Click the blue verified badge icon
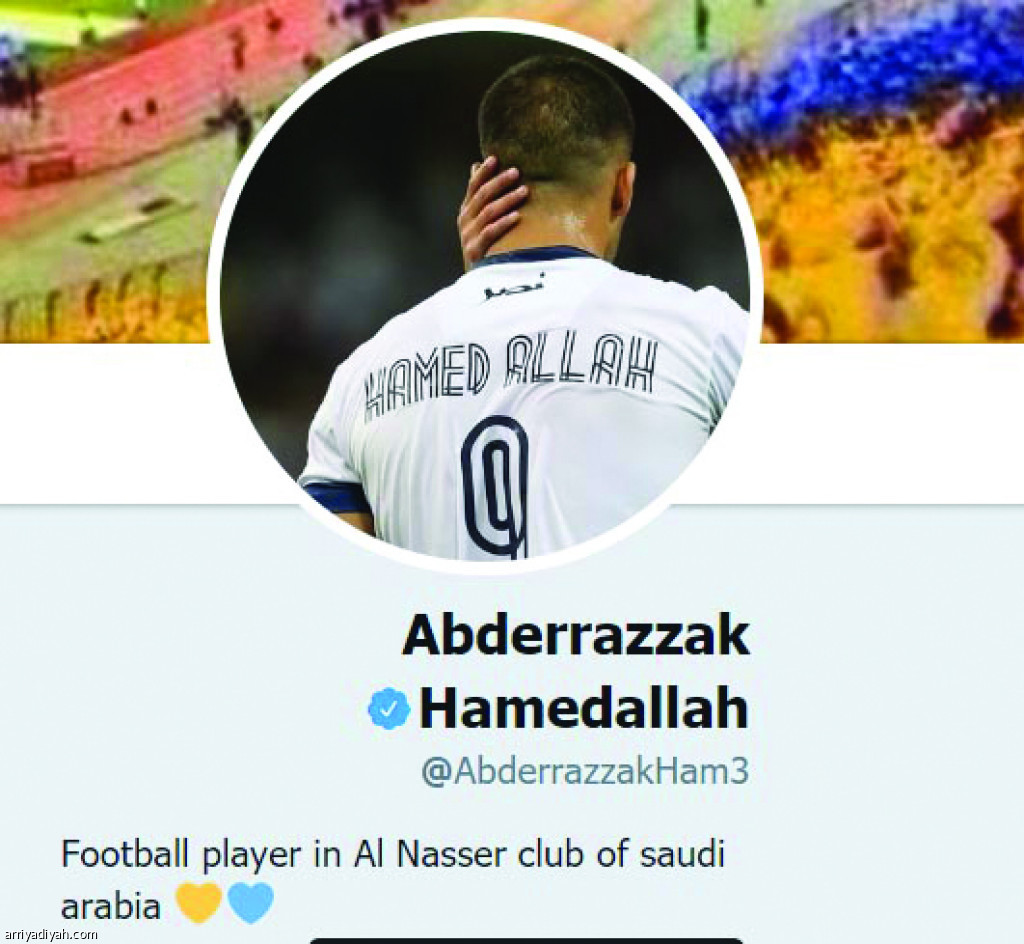1024x944 pixels. click(389, 708)
